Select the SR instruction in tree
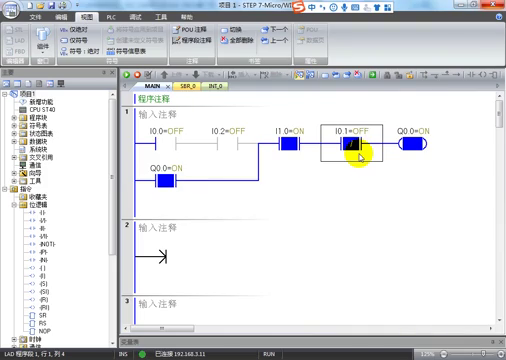This screenshot has width=506, height=360. tap(42, 315)
